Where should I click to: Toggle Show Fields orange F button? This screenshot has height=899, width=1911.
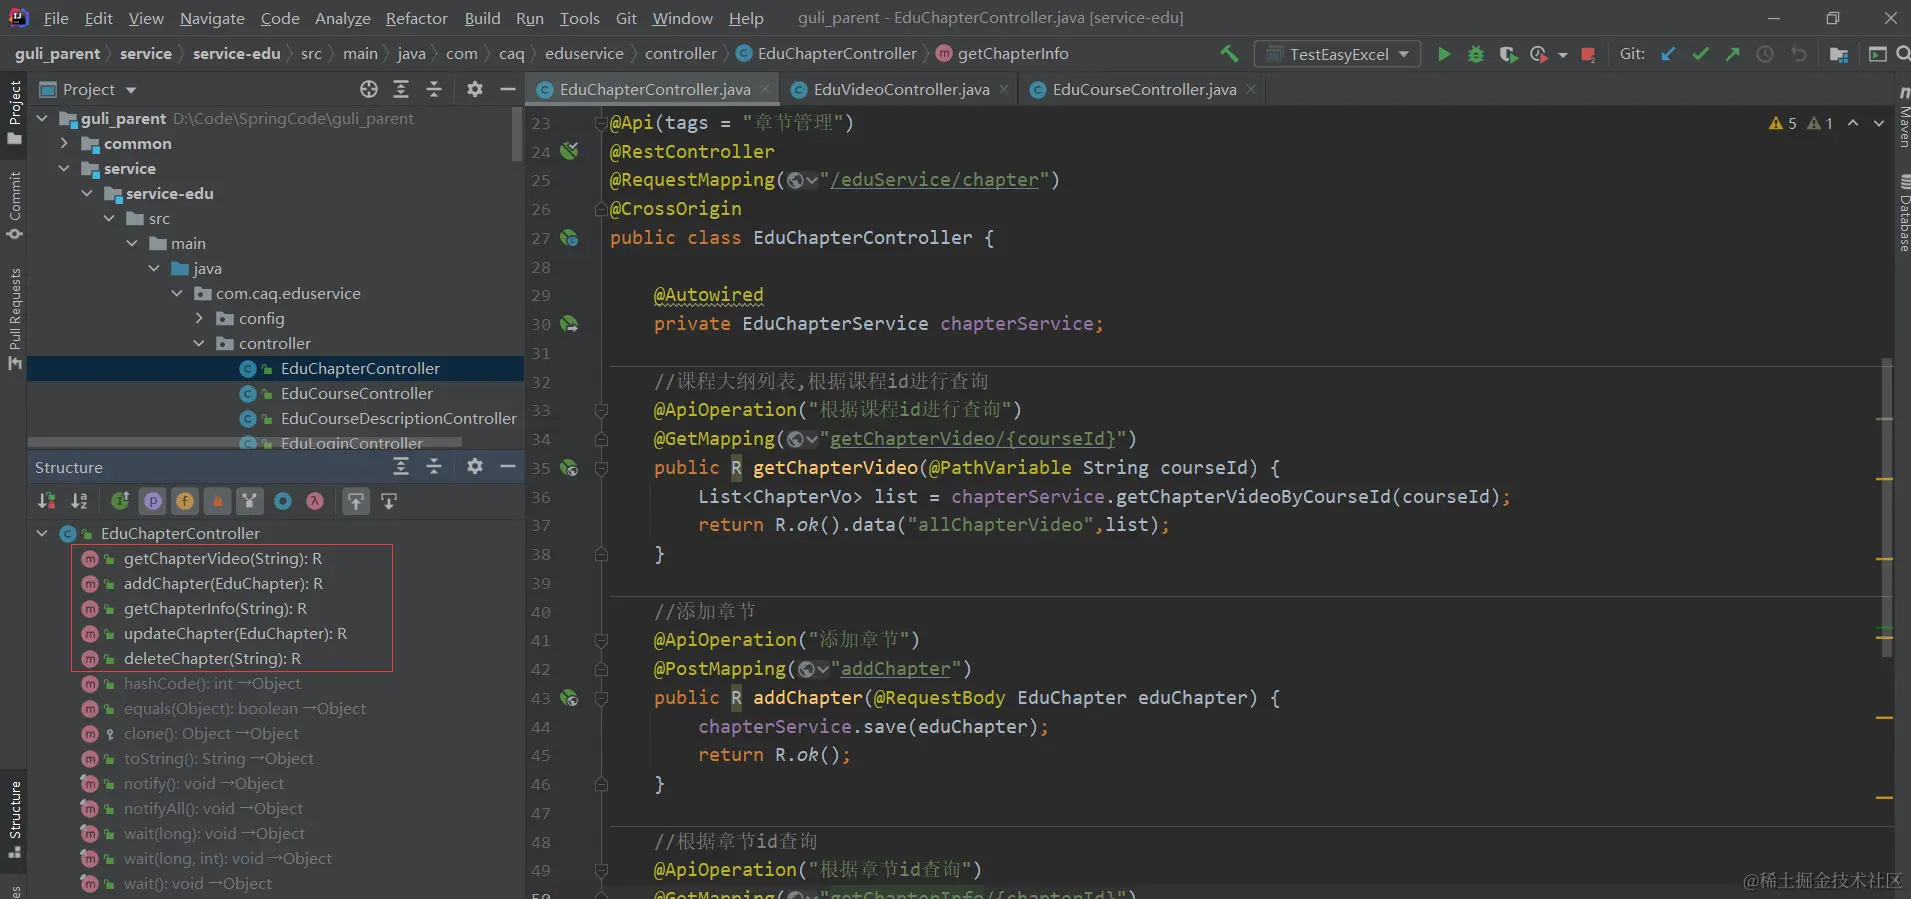tap(185, 501)
